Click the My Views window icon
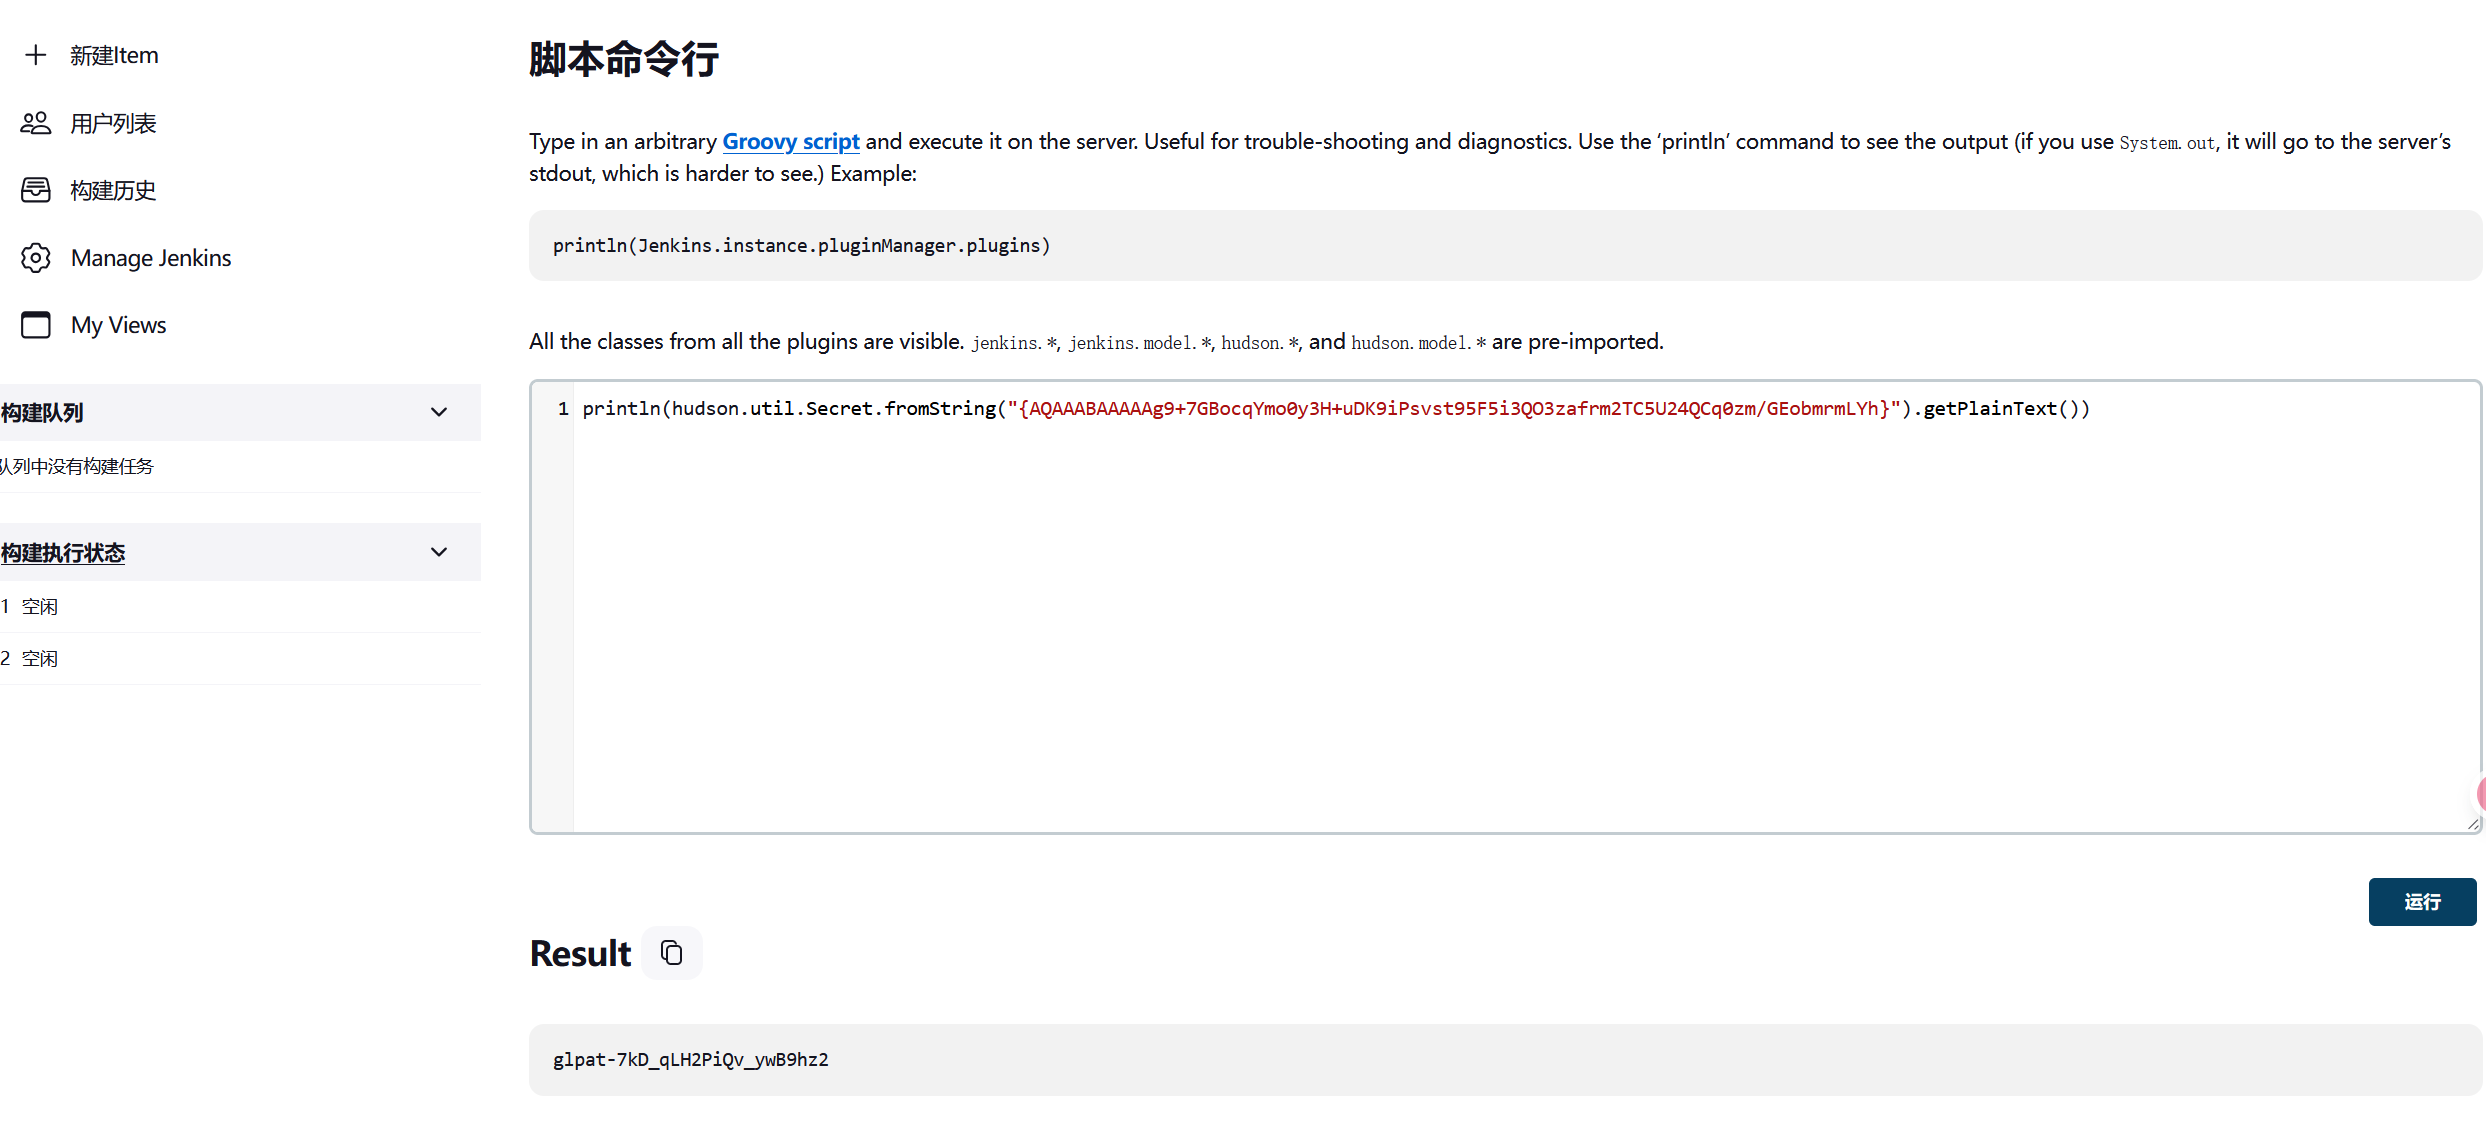This screenshot has height=1141, width=2486. click(35, 325)
